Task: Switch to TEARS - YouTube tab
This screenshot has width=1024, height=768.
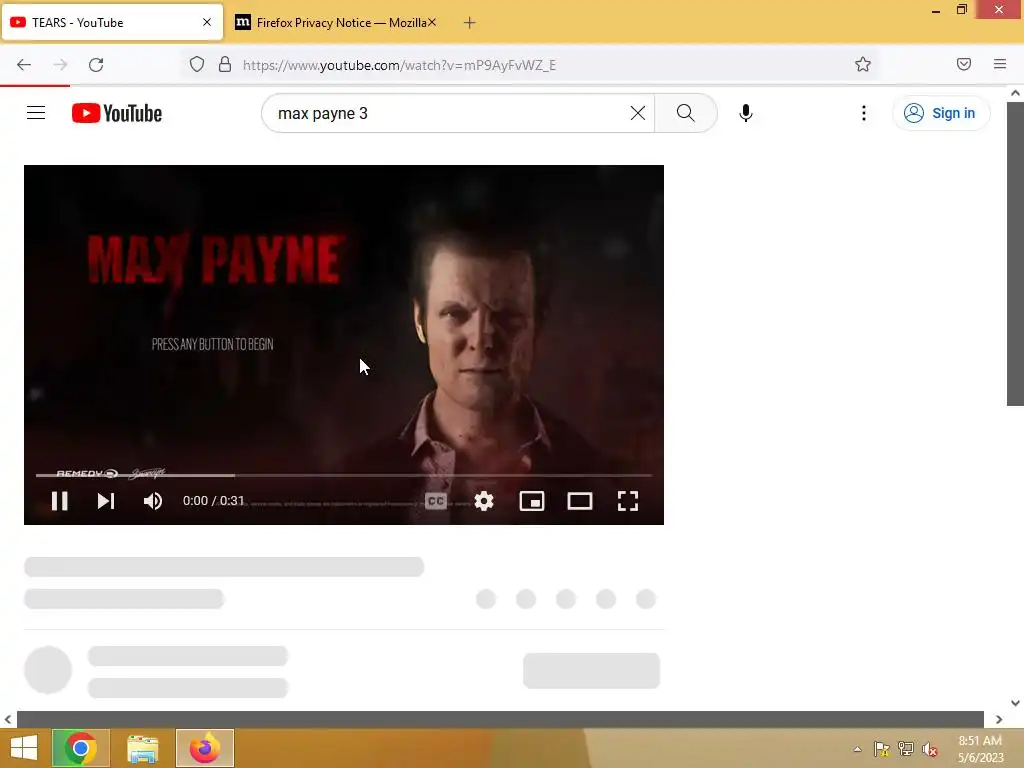Action: pyautogui.click(x=111, y=22)
